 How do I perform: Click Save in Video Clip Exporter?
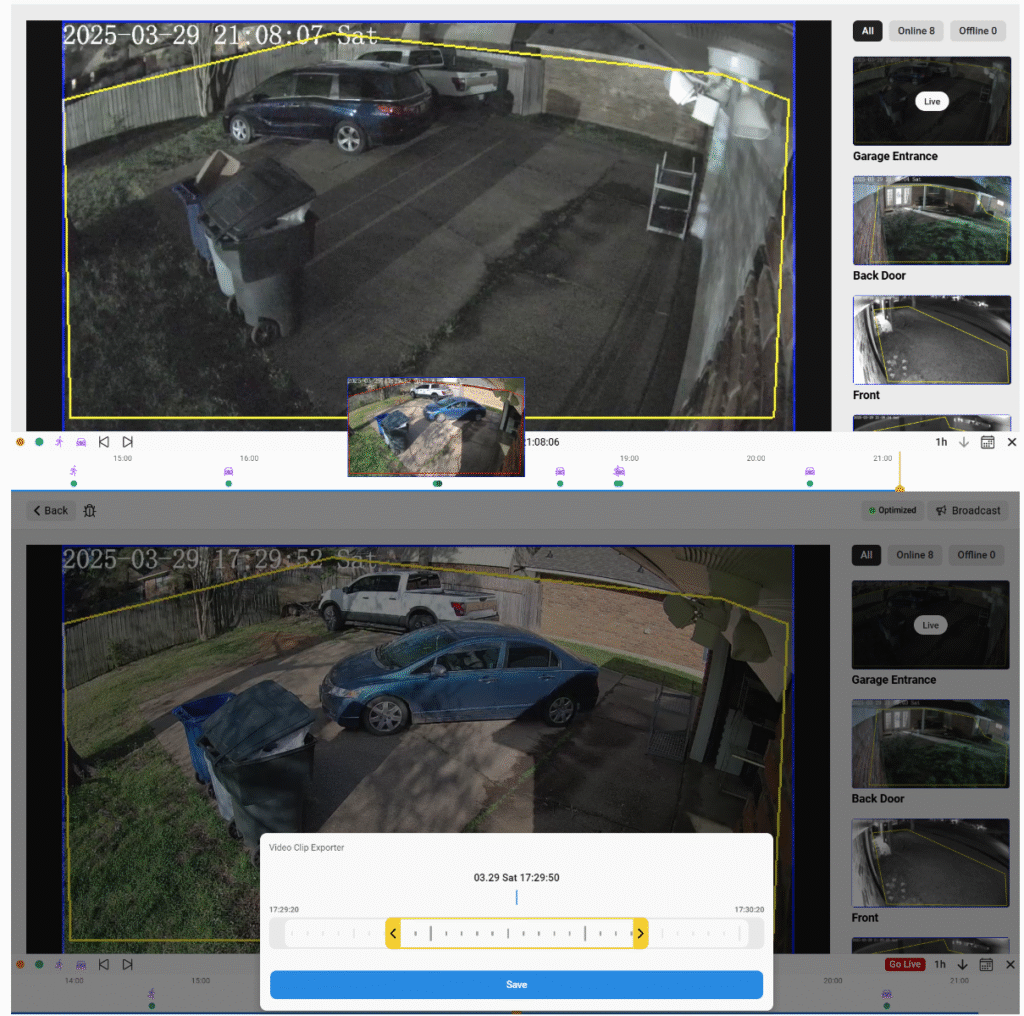click(516, 984)
